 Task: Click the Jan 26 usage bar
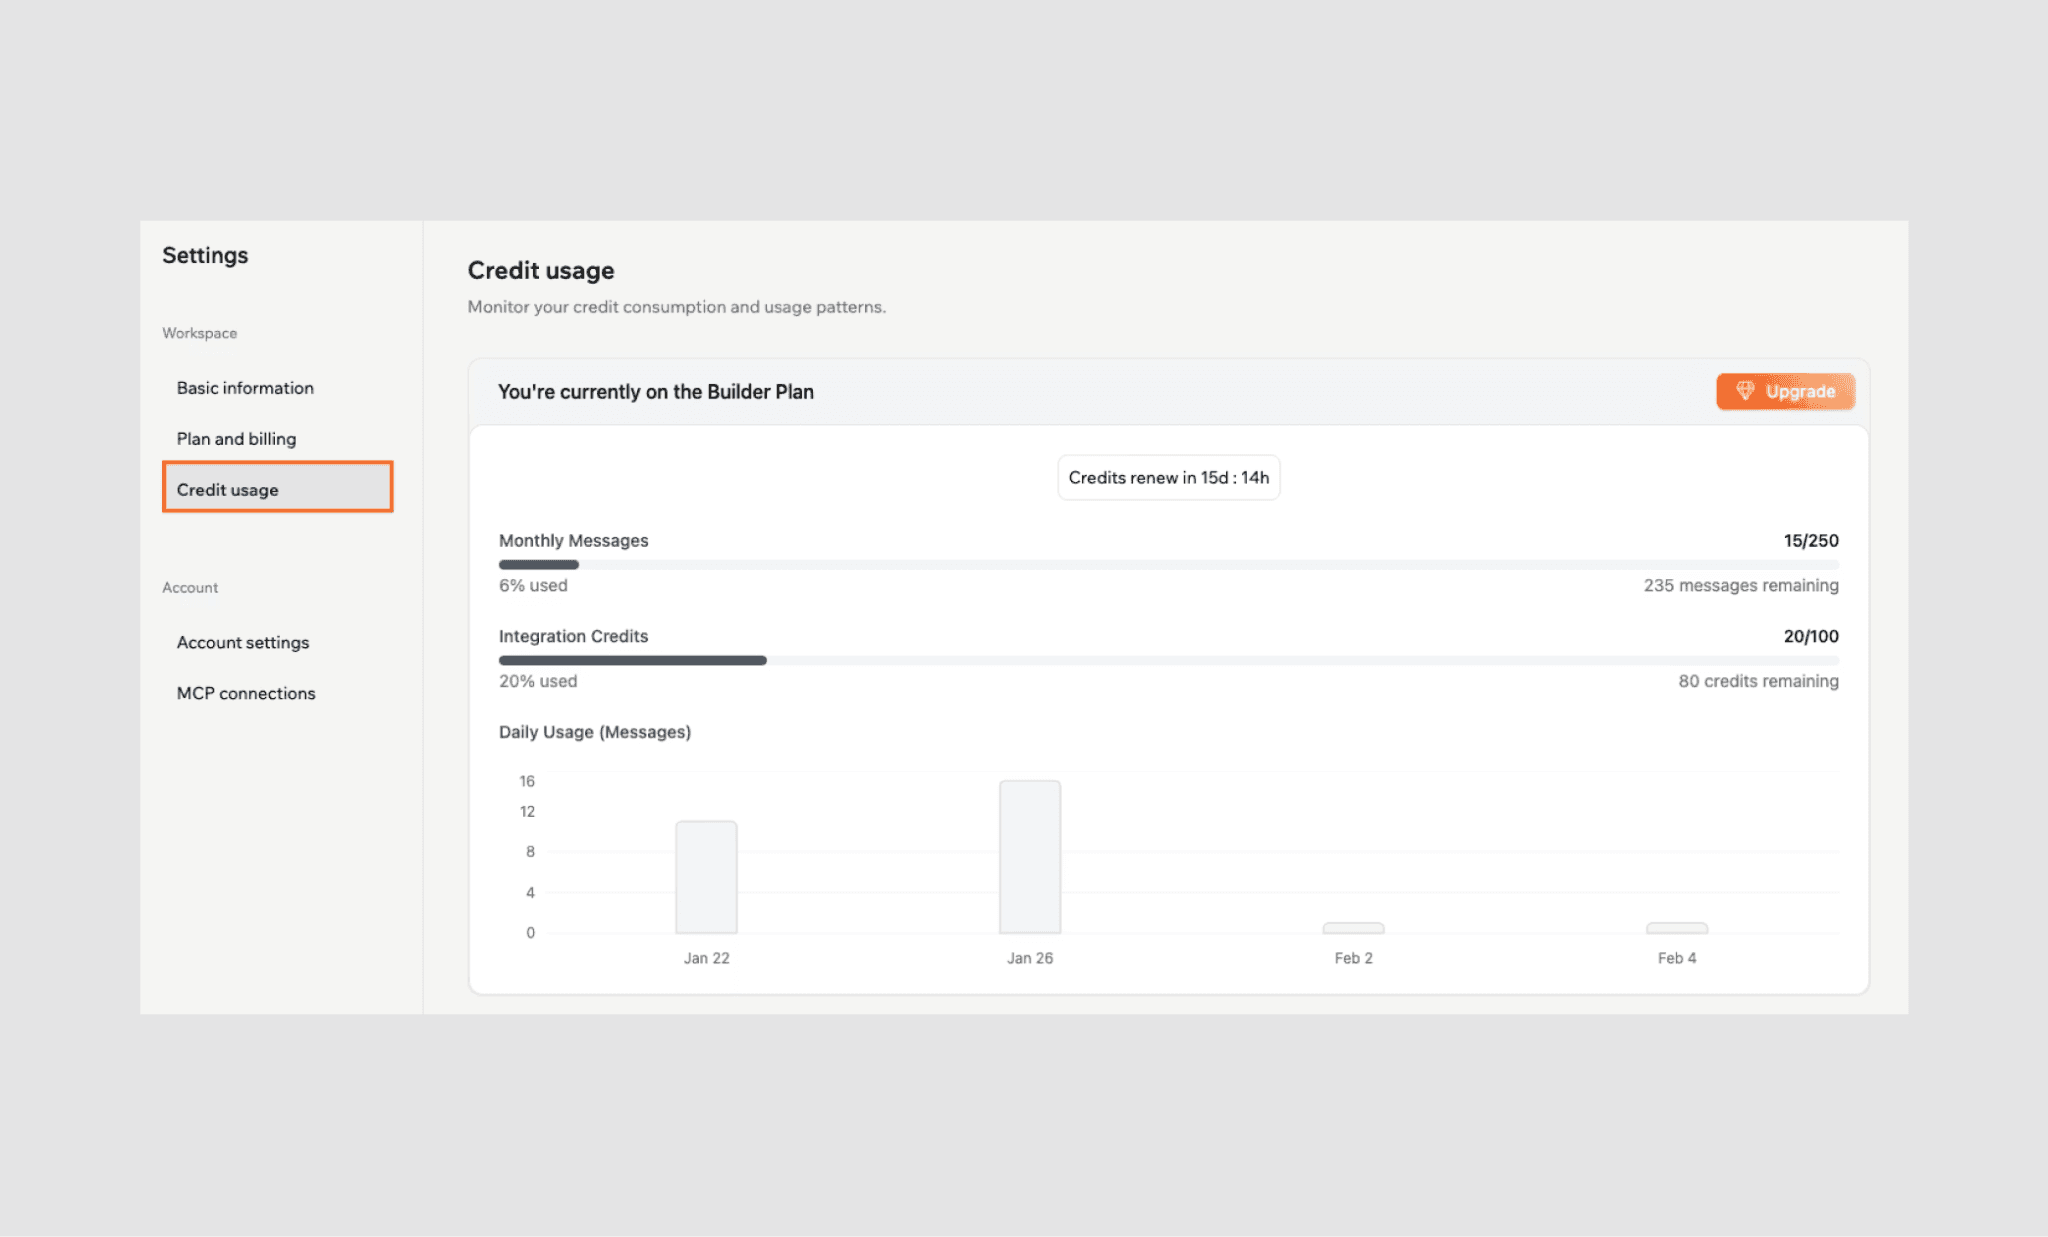pyautogui.click(x=1030, y=857)
